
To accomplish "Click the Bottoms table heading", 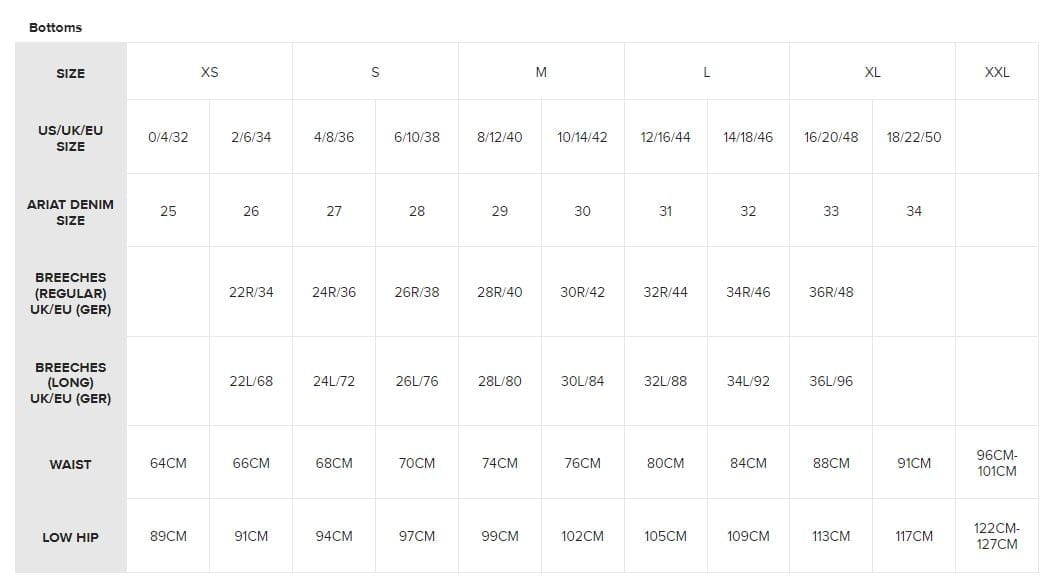I will pyautogui.click(x=56, y=28).
